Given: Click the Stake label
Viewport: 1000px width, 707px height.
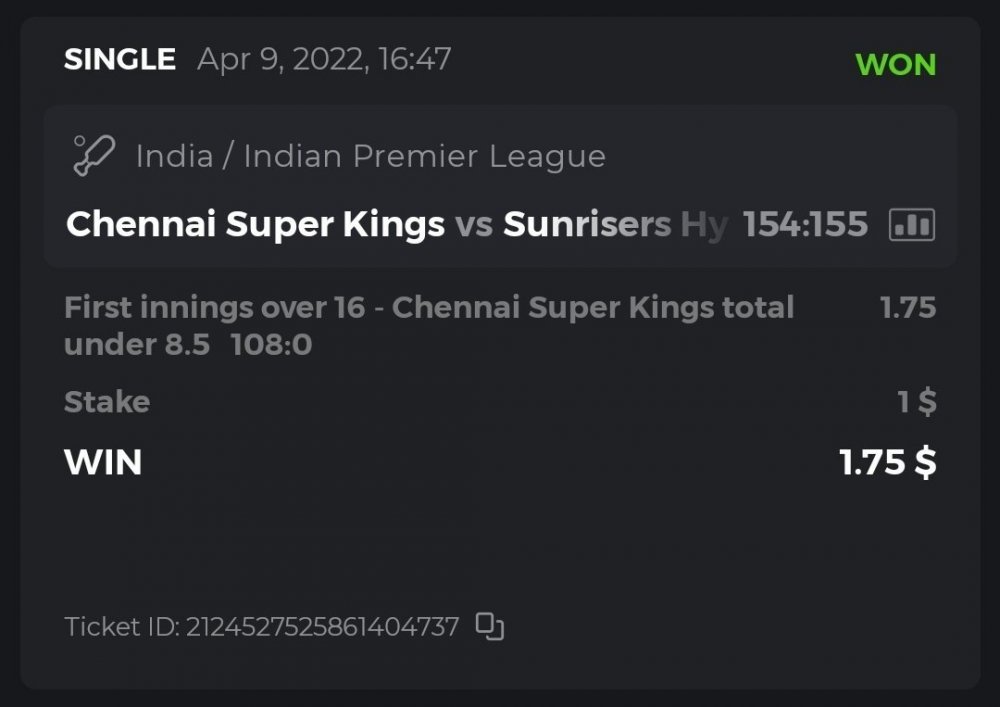Looking at the screenshot, I should [x=107, y=402].
